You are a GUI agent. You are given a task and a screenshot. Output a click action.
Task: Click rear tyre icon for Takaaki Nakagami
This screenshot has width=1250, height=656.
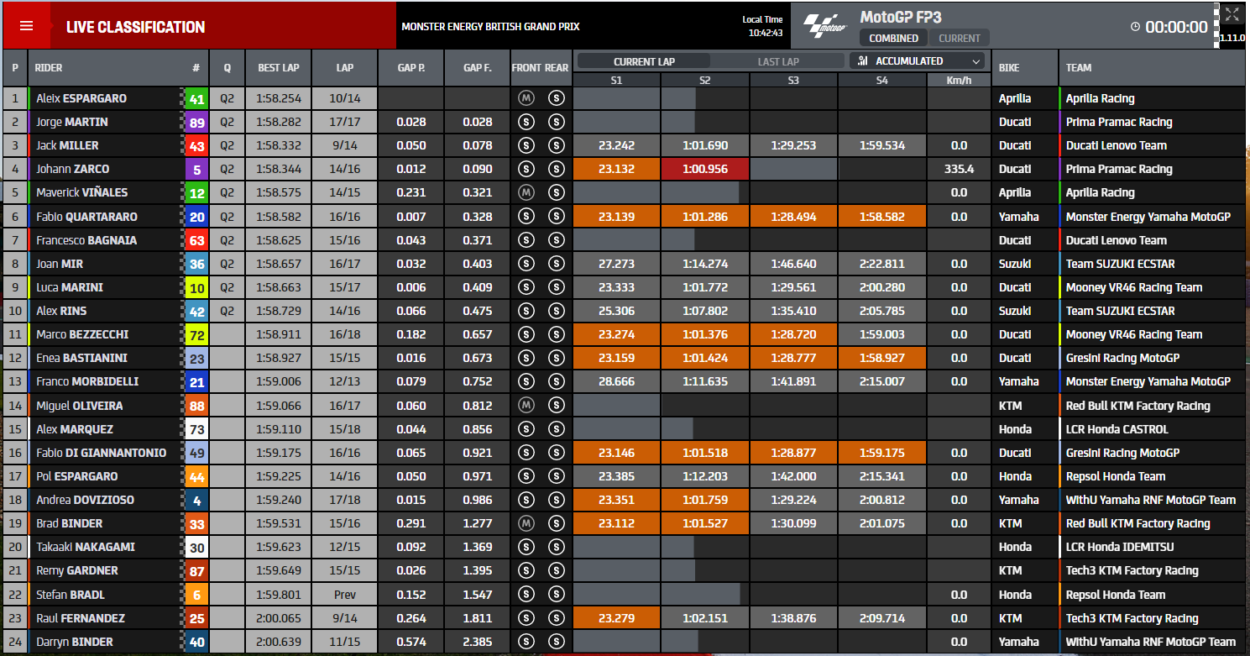[556, 547]
